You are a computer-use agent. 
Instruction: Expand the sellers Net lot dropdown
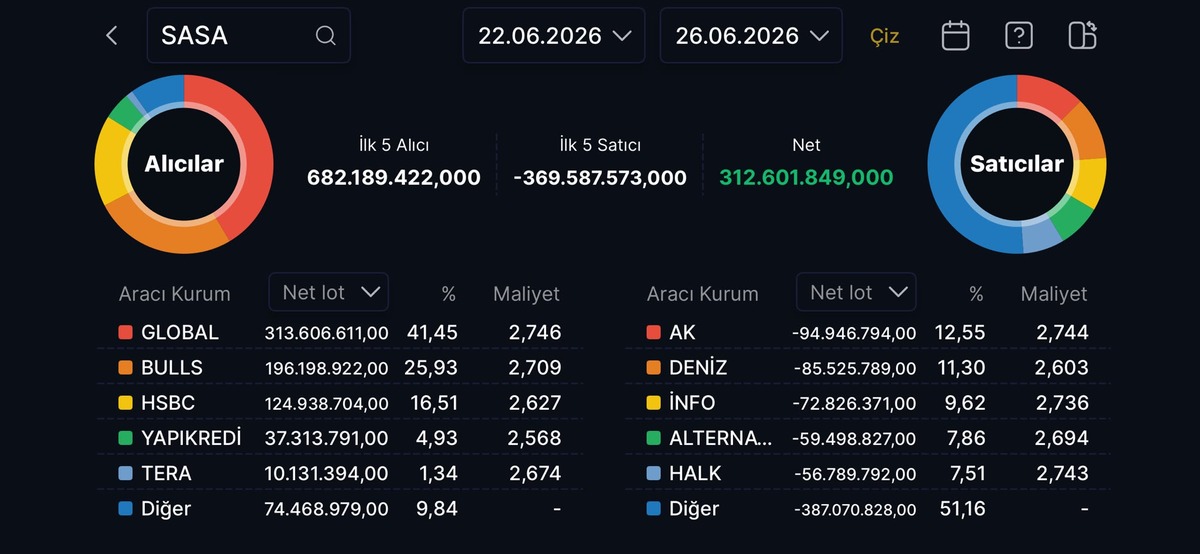coord(856,292)
